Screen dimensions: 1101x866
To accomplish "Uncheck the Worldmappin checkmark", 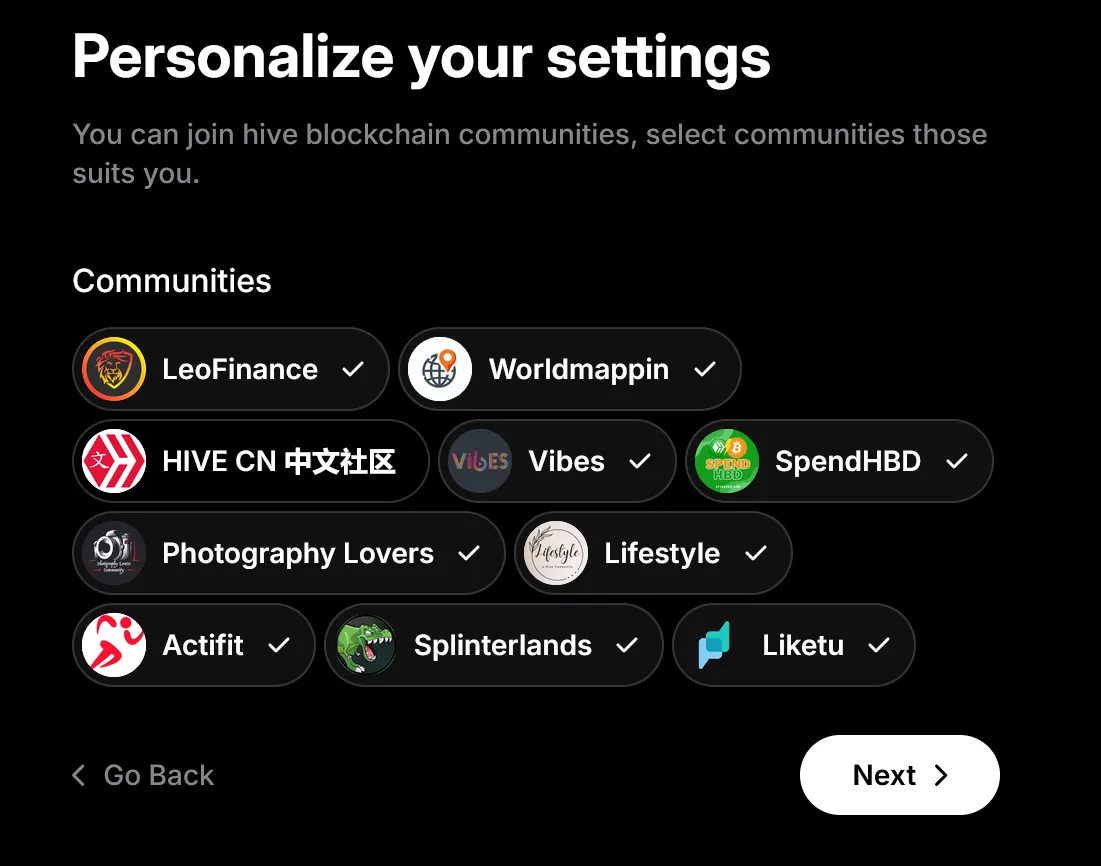I will pos(705,369).
